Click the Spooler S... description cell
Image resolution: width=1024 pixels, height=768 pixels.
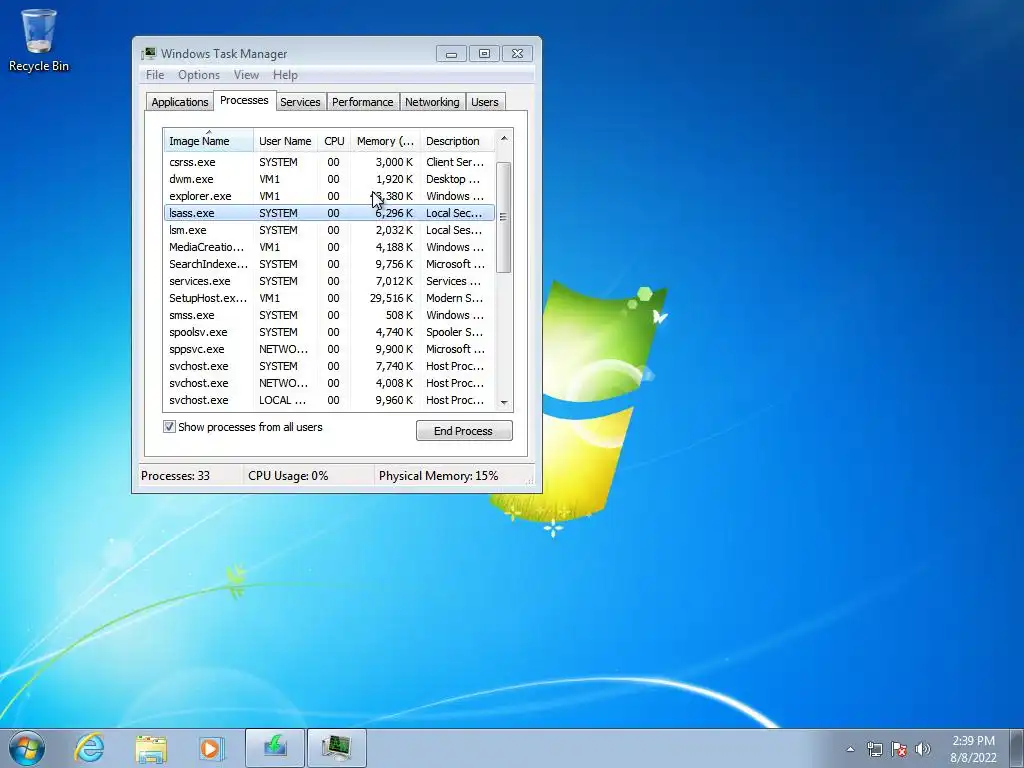pos(455,332)
